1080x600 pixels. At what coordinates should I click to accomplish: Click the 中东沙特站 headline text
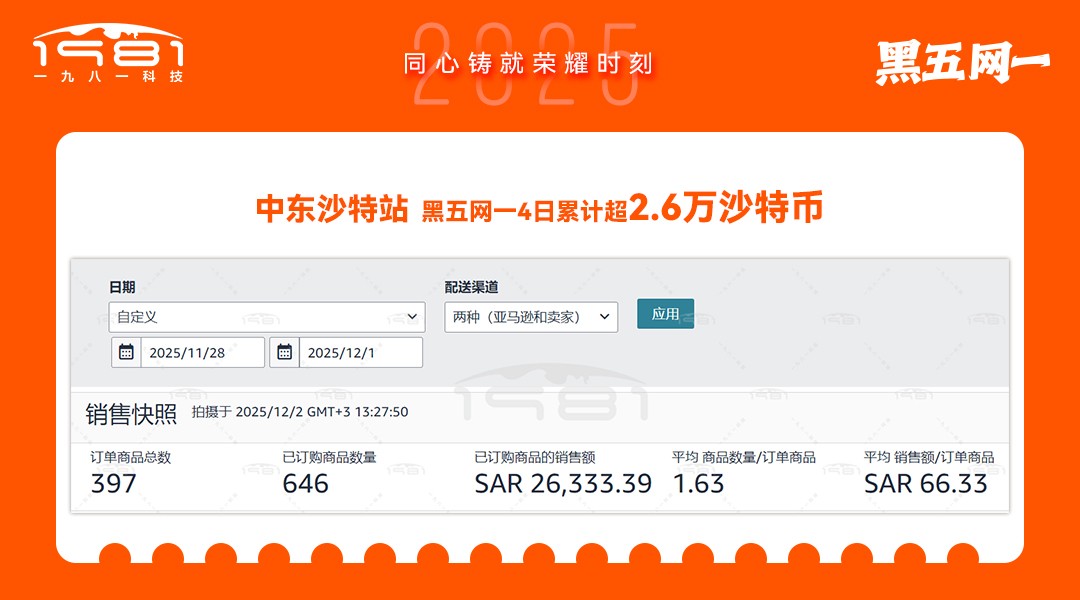click(332, 208)
